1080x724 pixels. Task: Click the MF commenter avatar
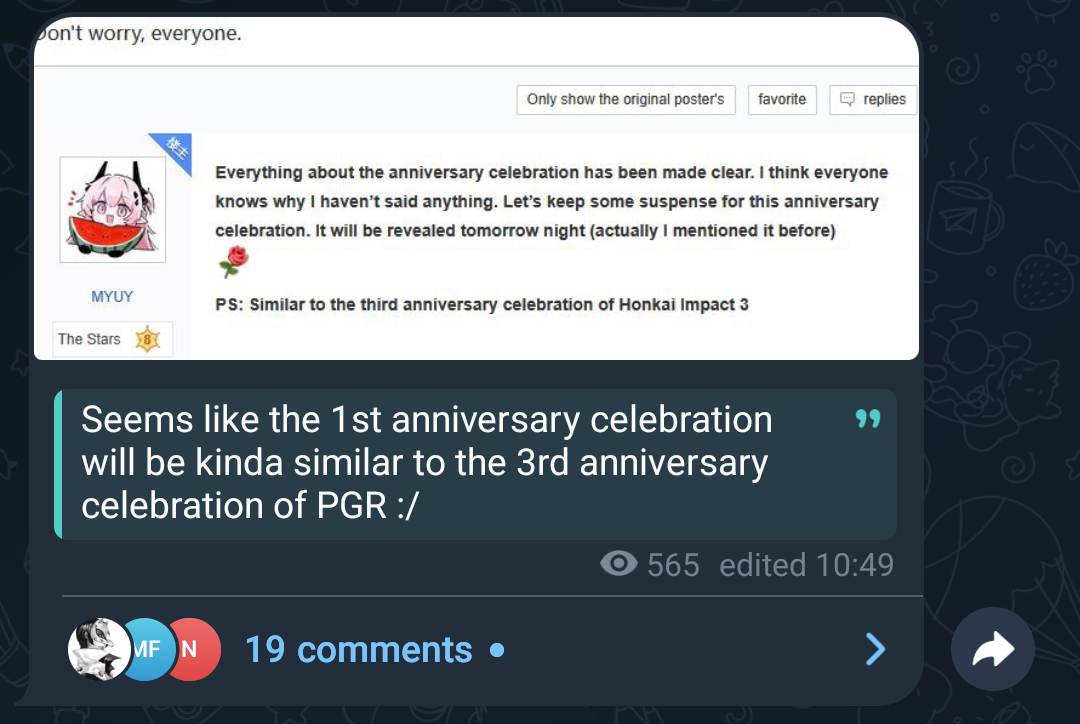pos(147,649)
